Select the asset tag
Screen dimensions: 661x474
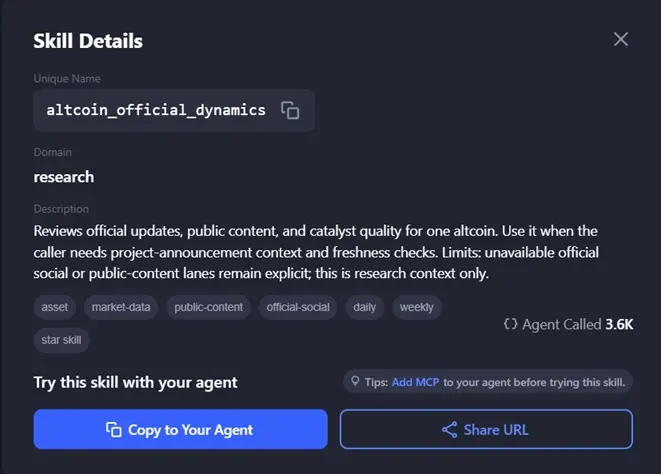point(54,307)
